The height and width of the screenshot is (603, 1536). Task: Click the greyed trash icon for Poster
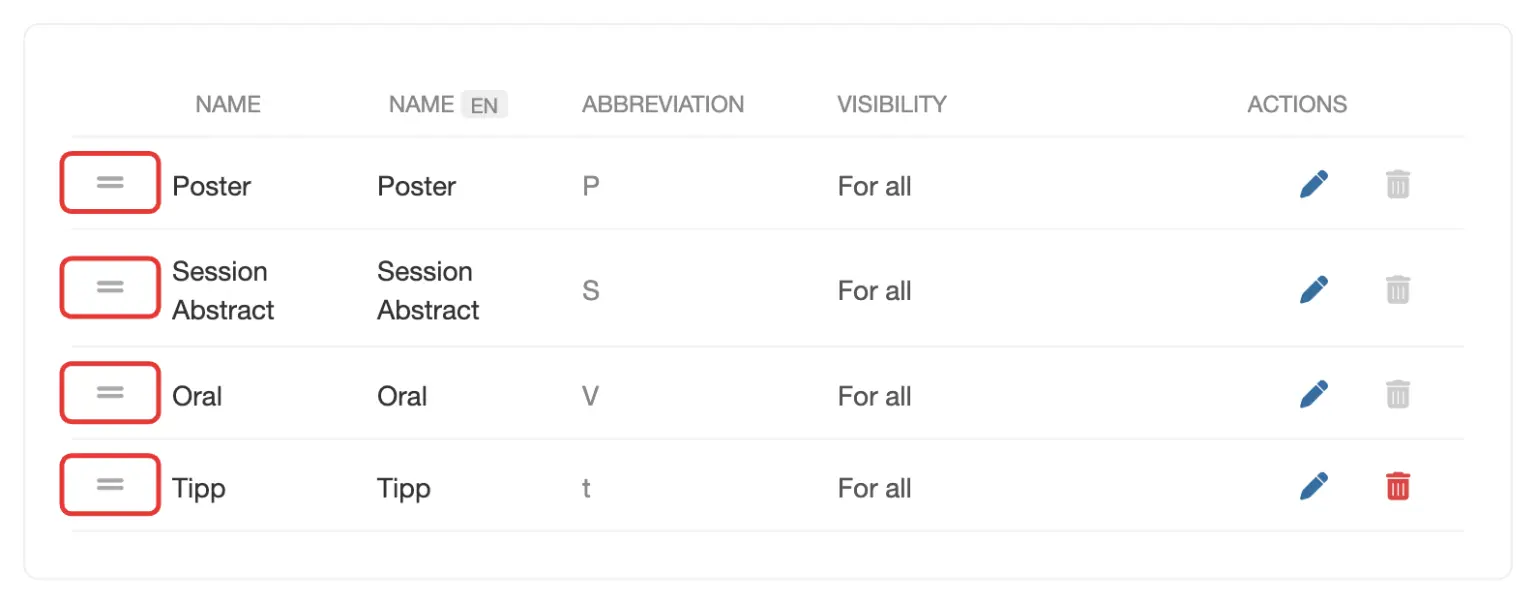1398,184
